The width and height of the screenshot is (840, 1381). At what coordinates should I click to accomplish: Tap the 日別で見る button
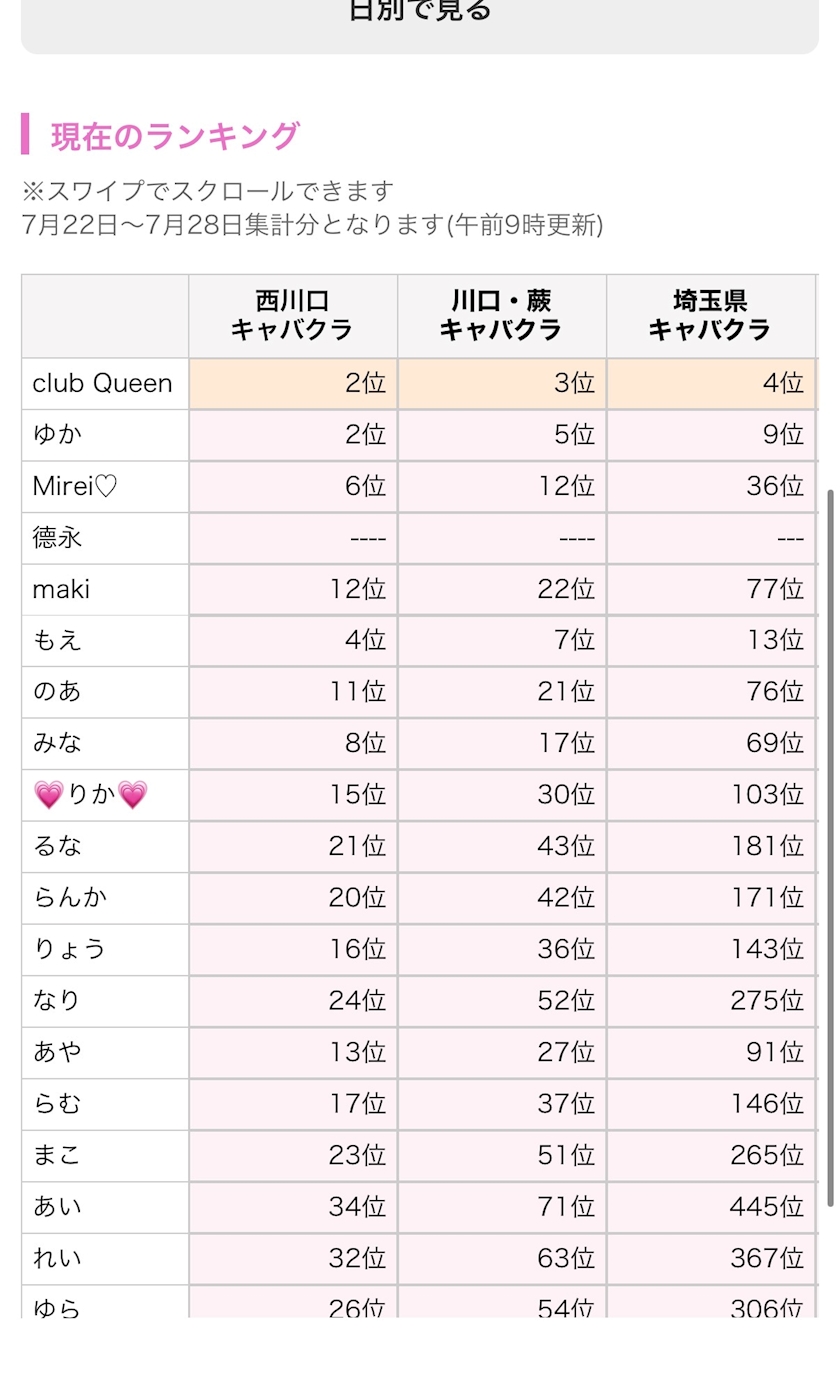coord(420,22)
